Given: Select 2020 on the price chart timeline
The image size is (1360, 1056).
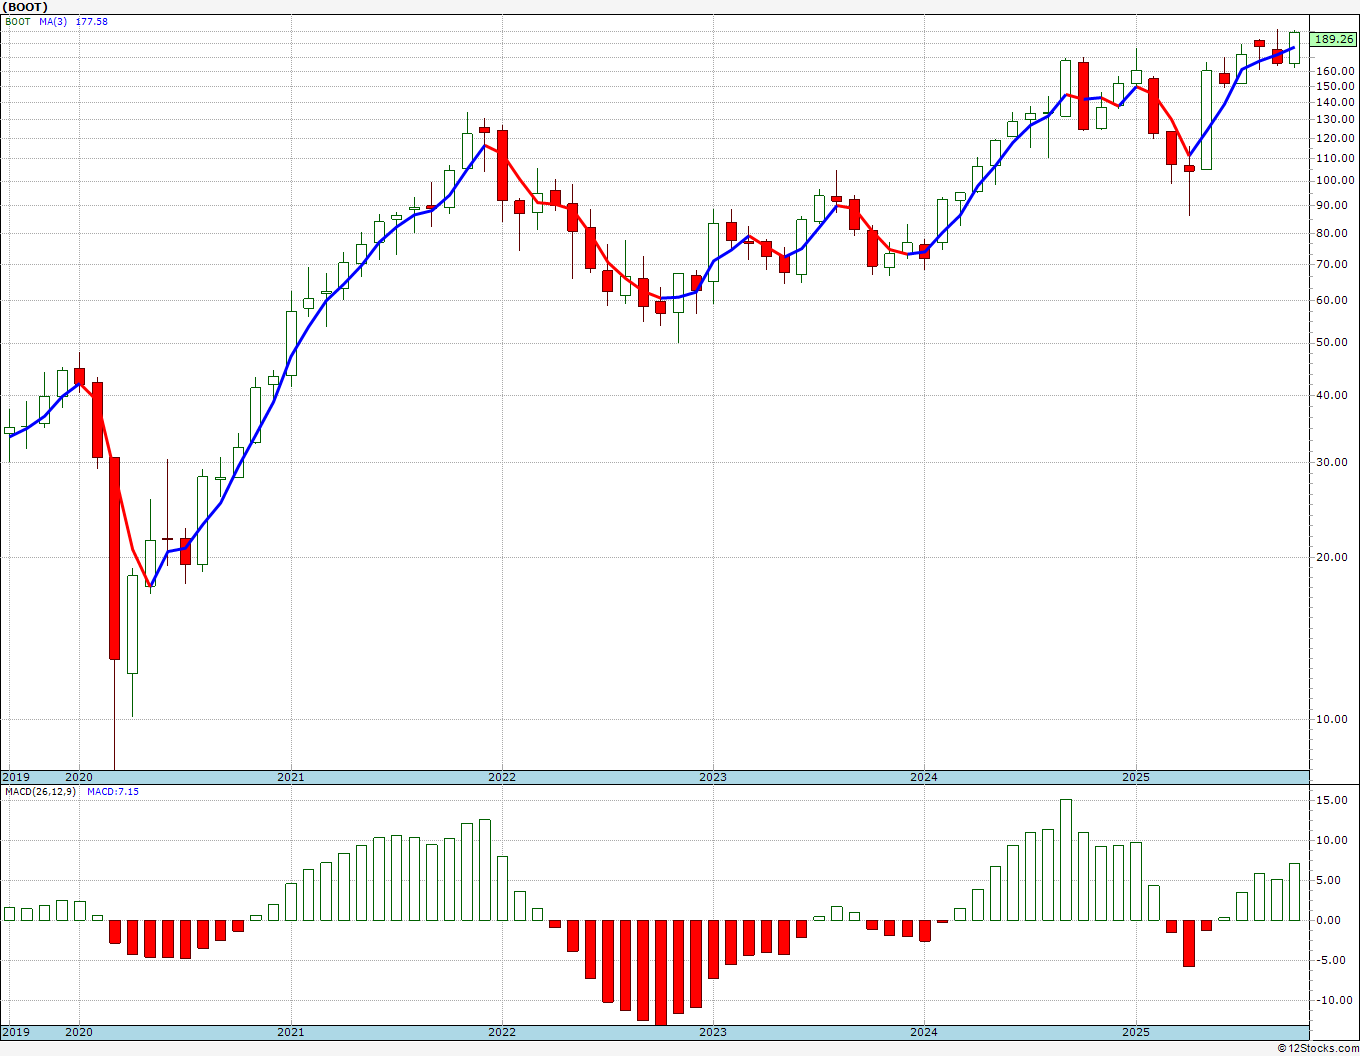Looking at the screenshot, I should coord(78,777).
